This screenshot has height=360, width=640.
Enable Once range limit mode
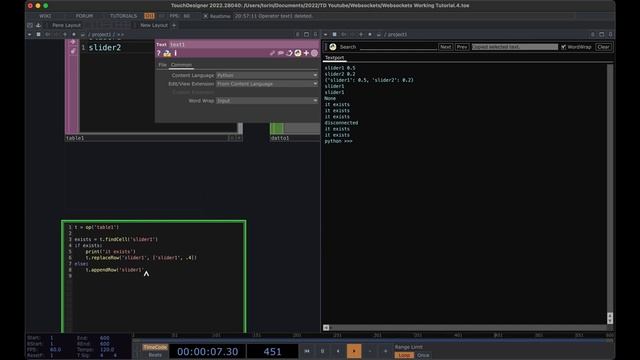423,355
